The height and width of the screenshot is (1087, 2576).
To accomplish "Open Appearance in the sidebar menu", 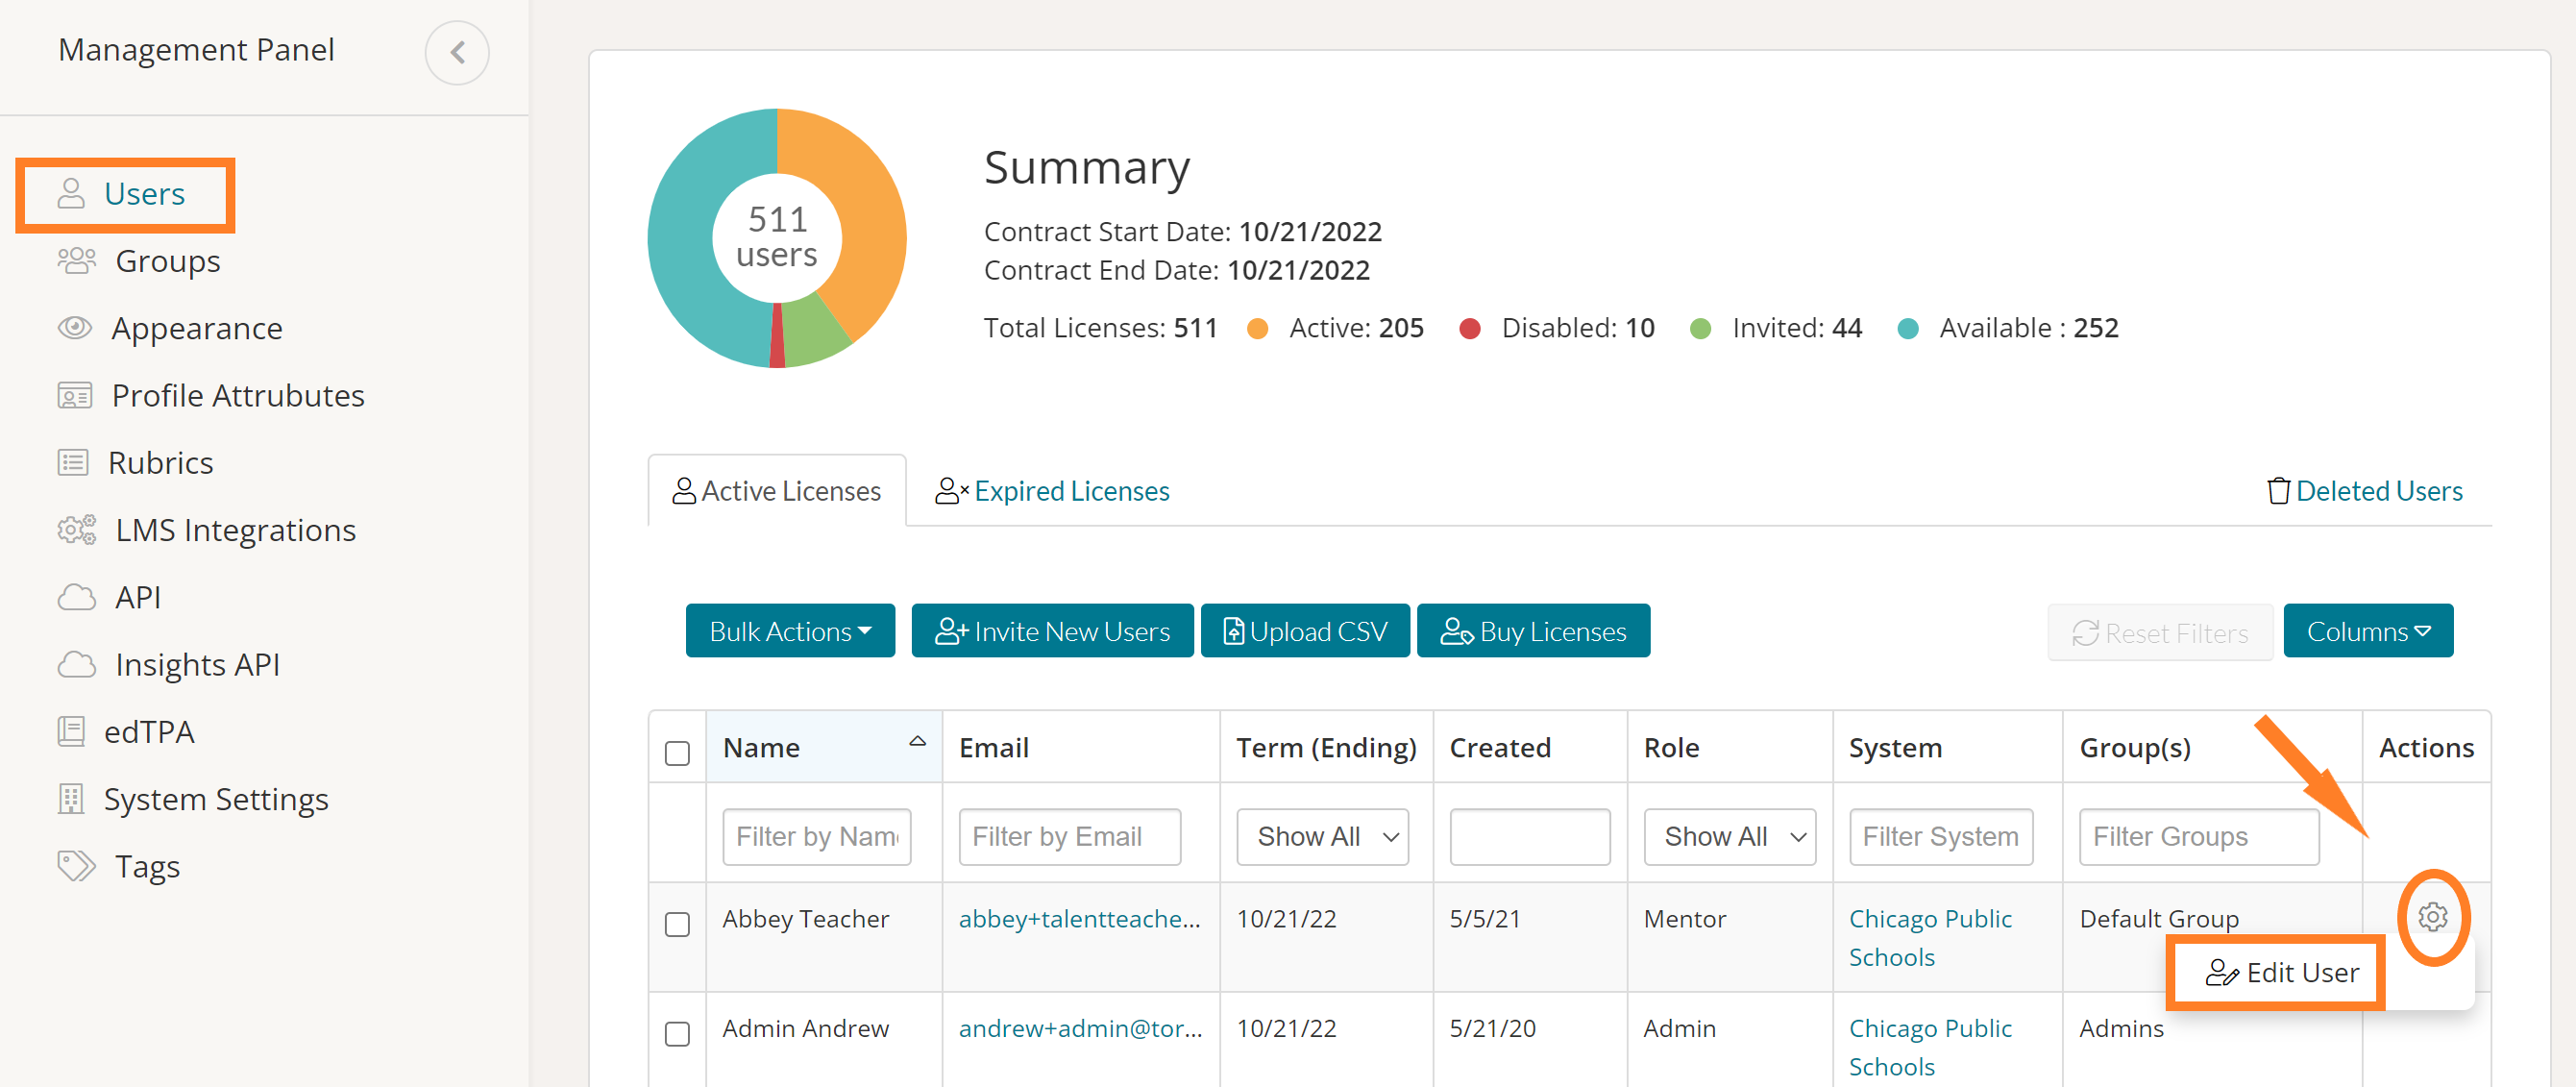I will coord(197,327).
